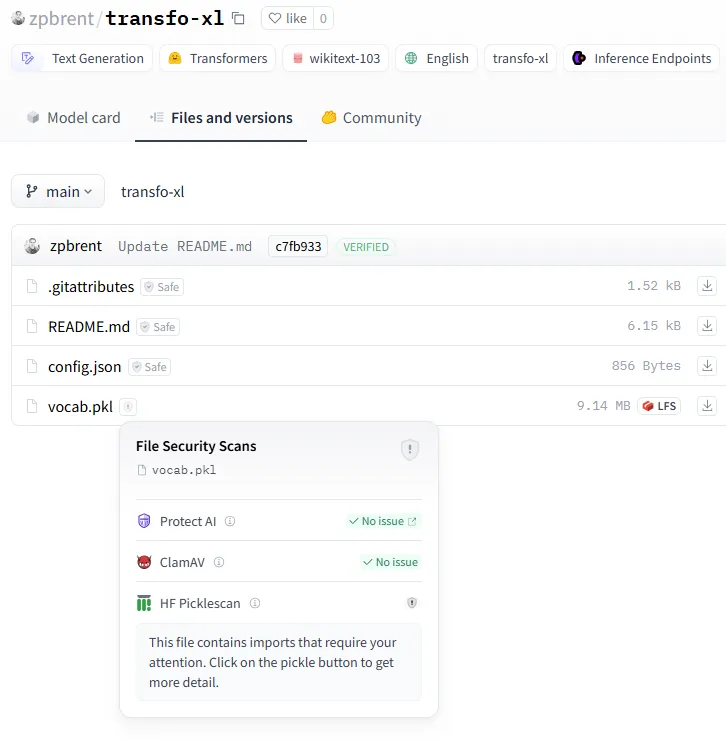Open the Files and versions tab
This screenshot has width=726, height=740.
coord(221,118)
